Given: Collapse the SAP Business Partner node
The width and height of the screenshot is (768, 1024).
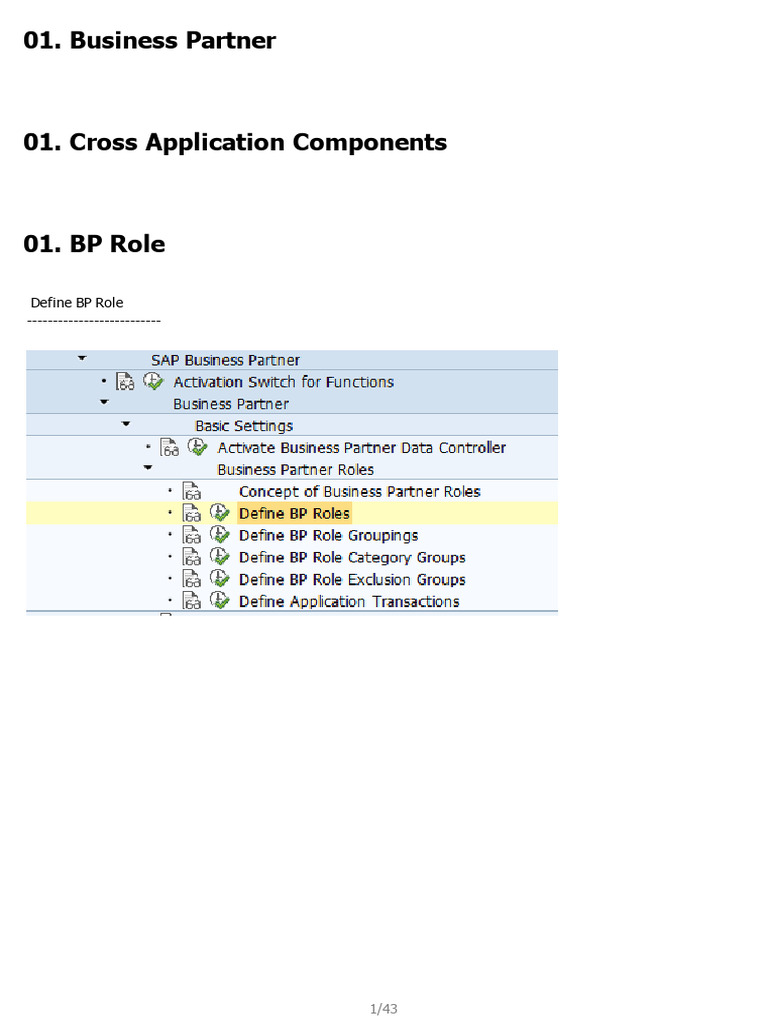Looking at the screenshot, I should point(82,358).
